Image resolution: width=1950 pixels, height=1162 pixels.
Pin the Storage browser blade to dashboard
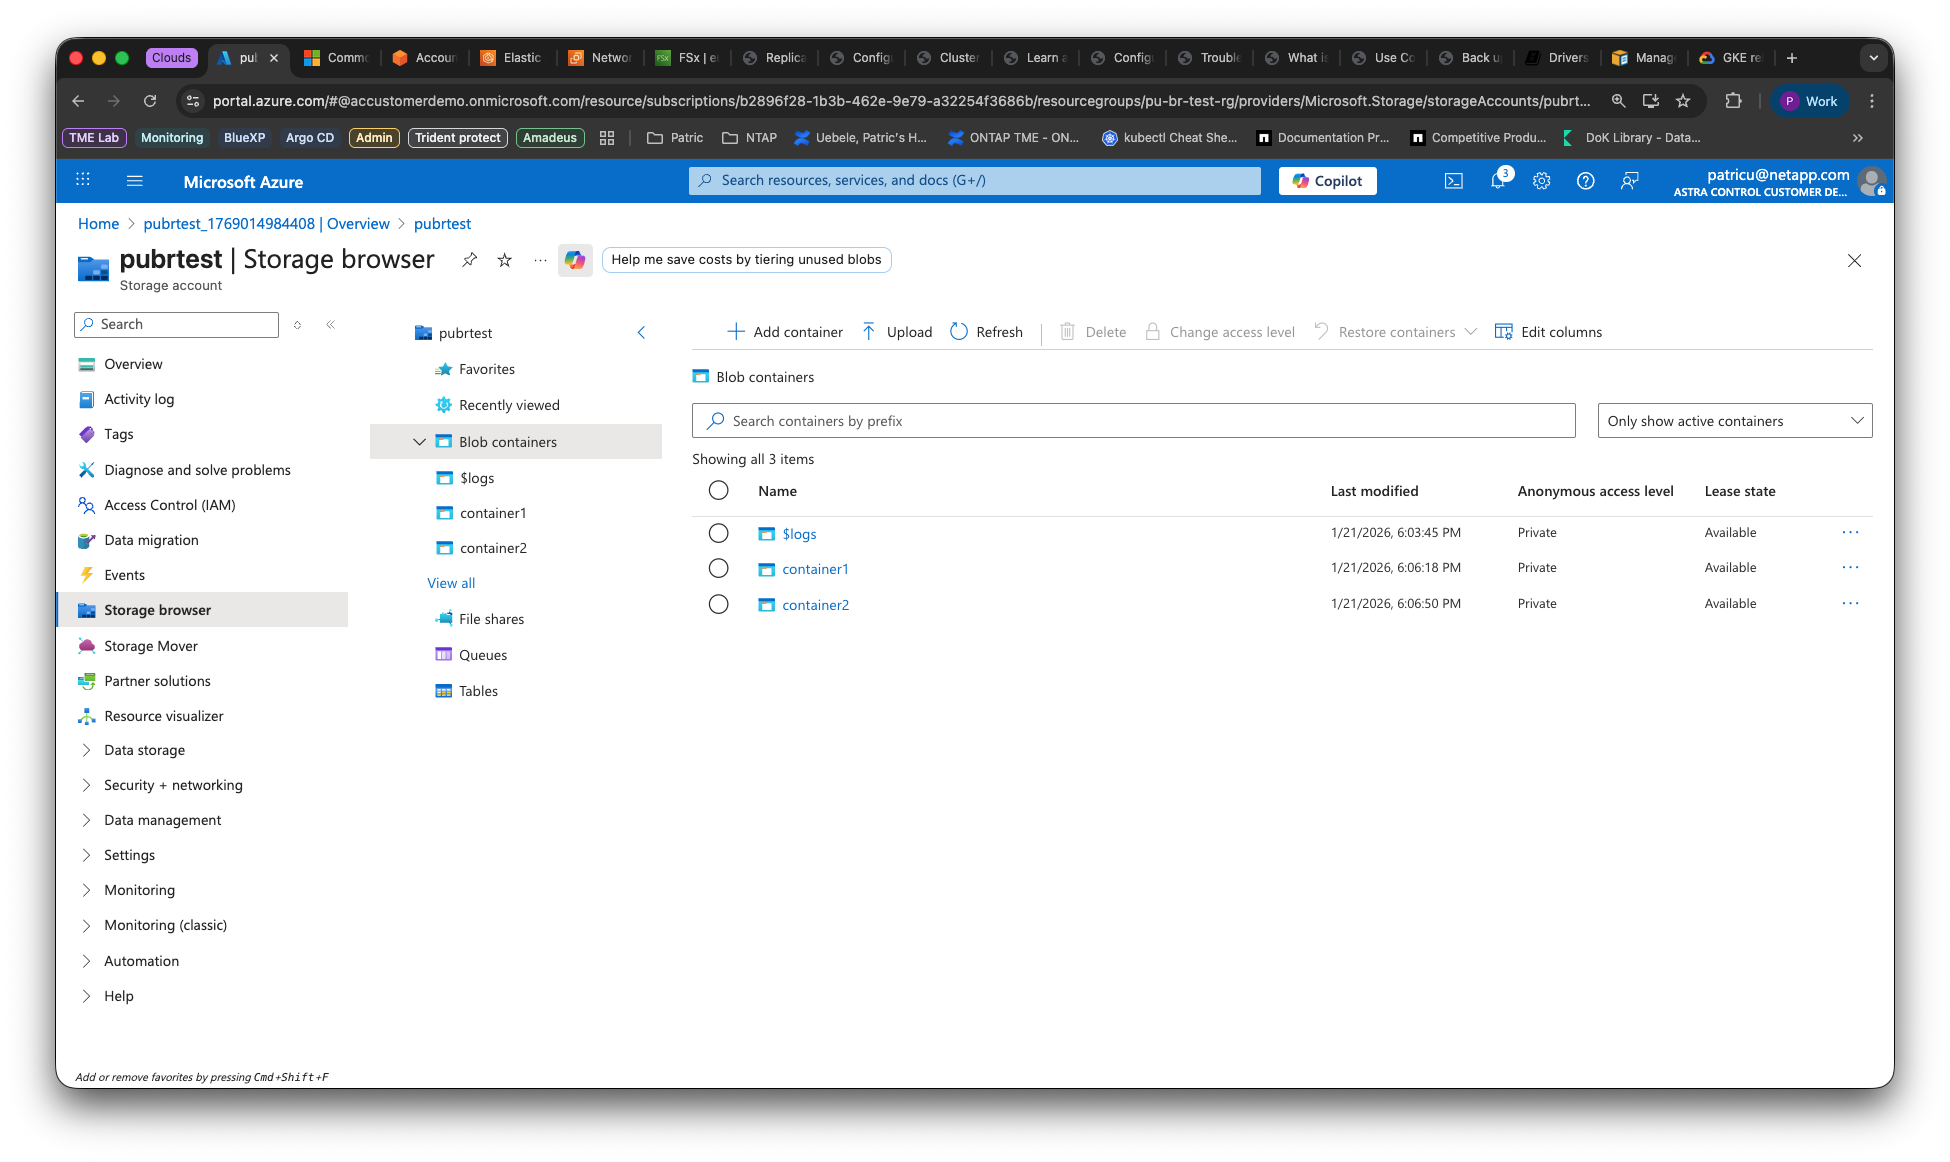click(x=469, y=260)
